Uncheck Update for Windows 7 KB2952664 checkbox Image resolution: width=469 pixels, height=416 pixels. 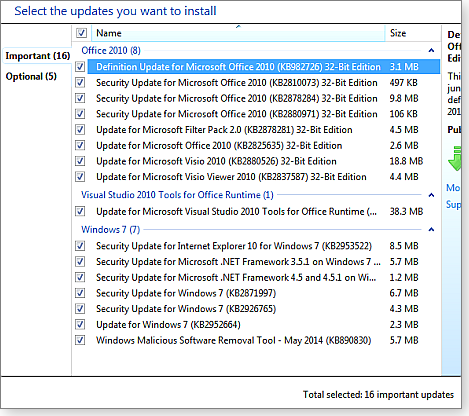80,324
